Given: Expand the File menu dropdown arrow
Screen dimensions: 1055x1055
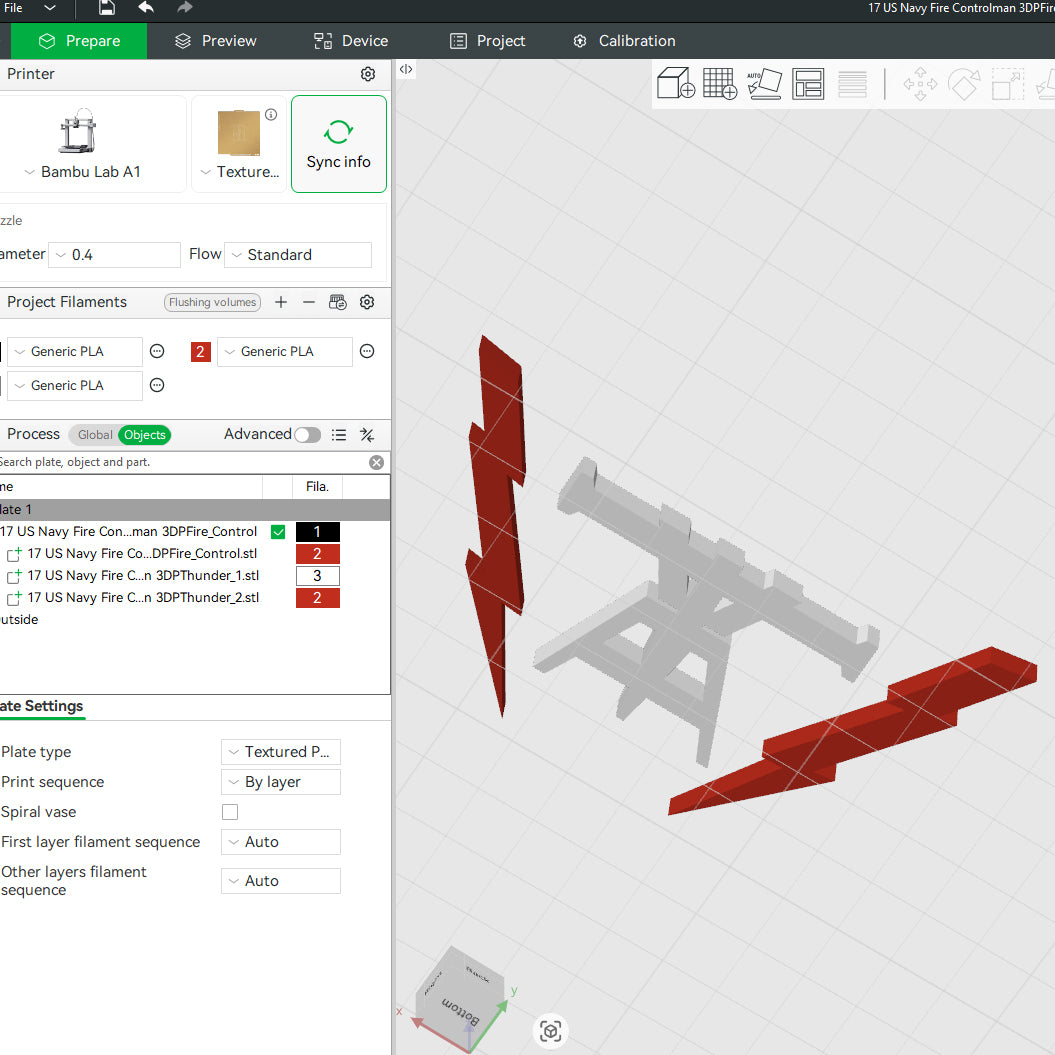Looking at the screenshot, I should 50,8.
